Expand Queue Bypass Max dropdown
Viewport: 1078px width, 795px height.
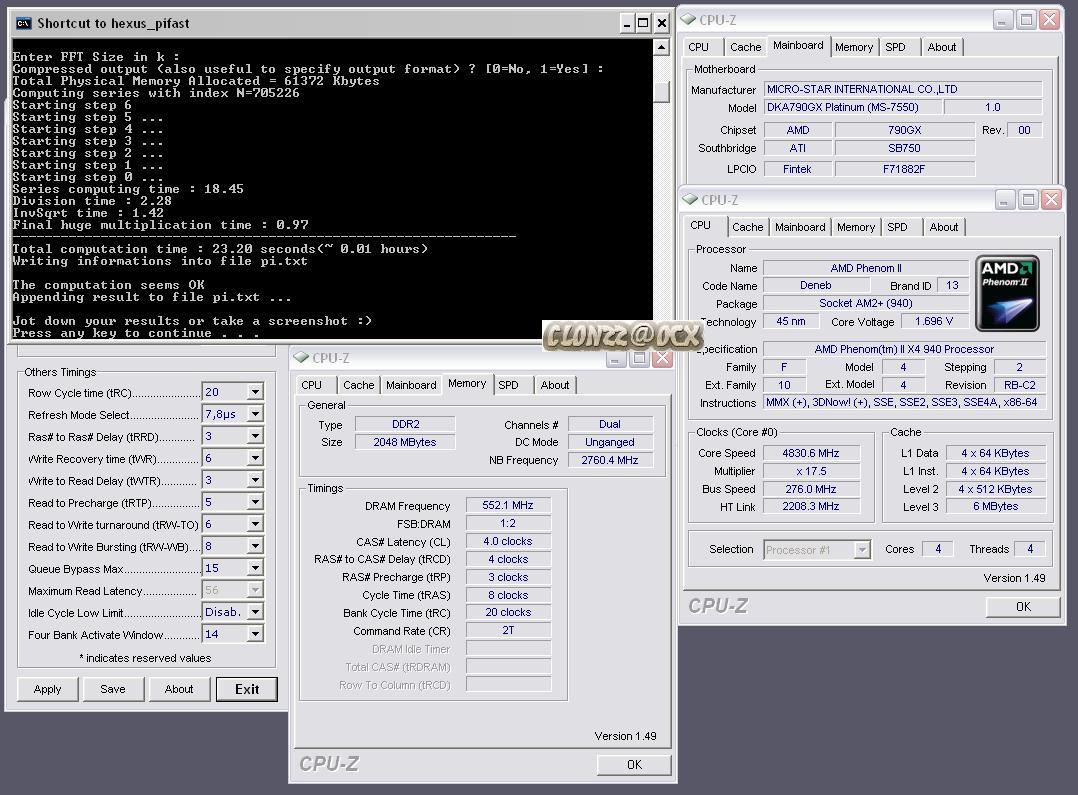255,568
